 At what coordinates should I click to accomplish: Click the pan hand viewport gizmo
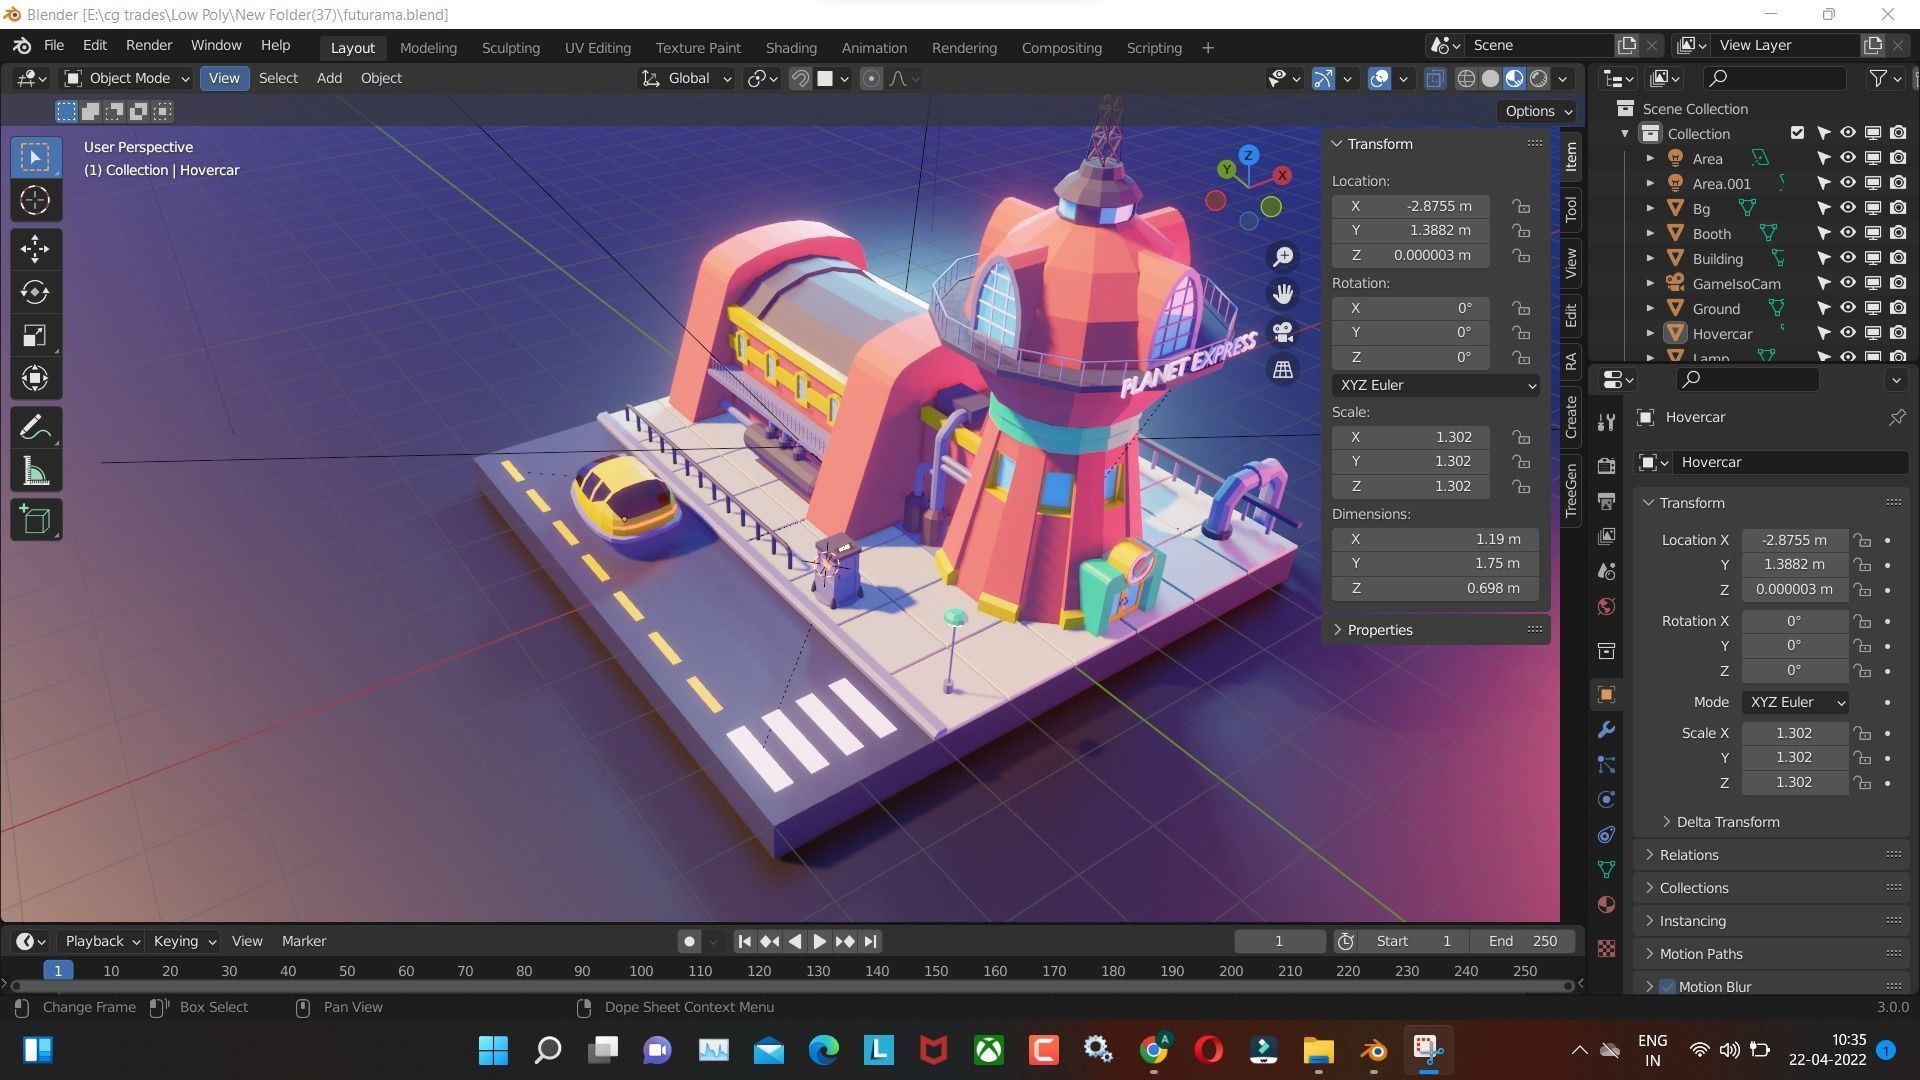1282,294
